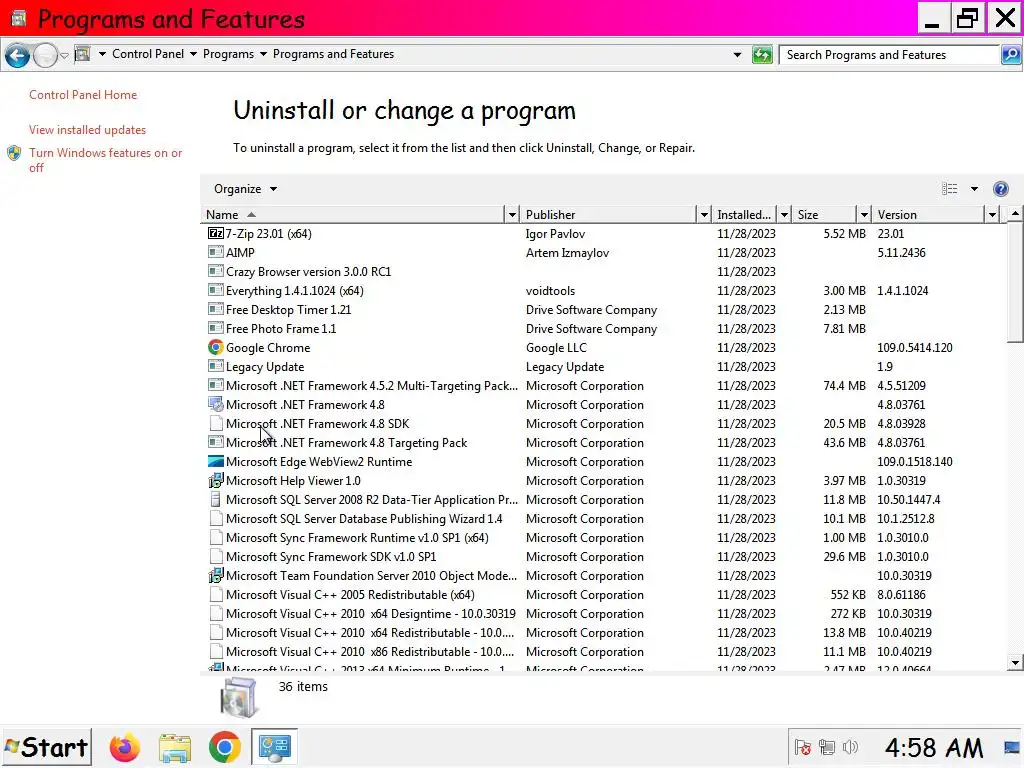
Task: Sort by the Size column header
Action: click(824, 214)
